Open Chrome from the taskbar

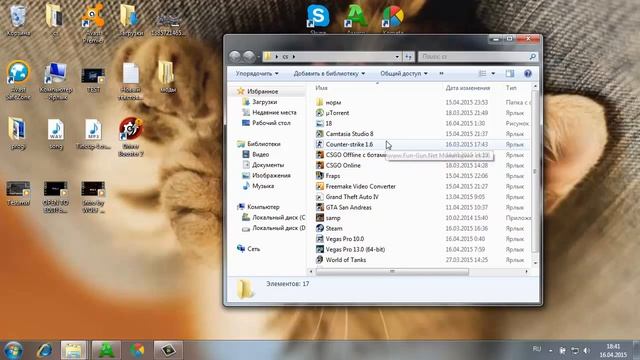(x=138, y=350)
